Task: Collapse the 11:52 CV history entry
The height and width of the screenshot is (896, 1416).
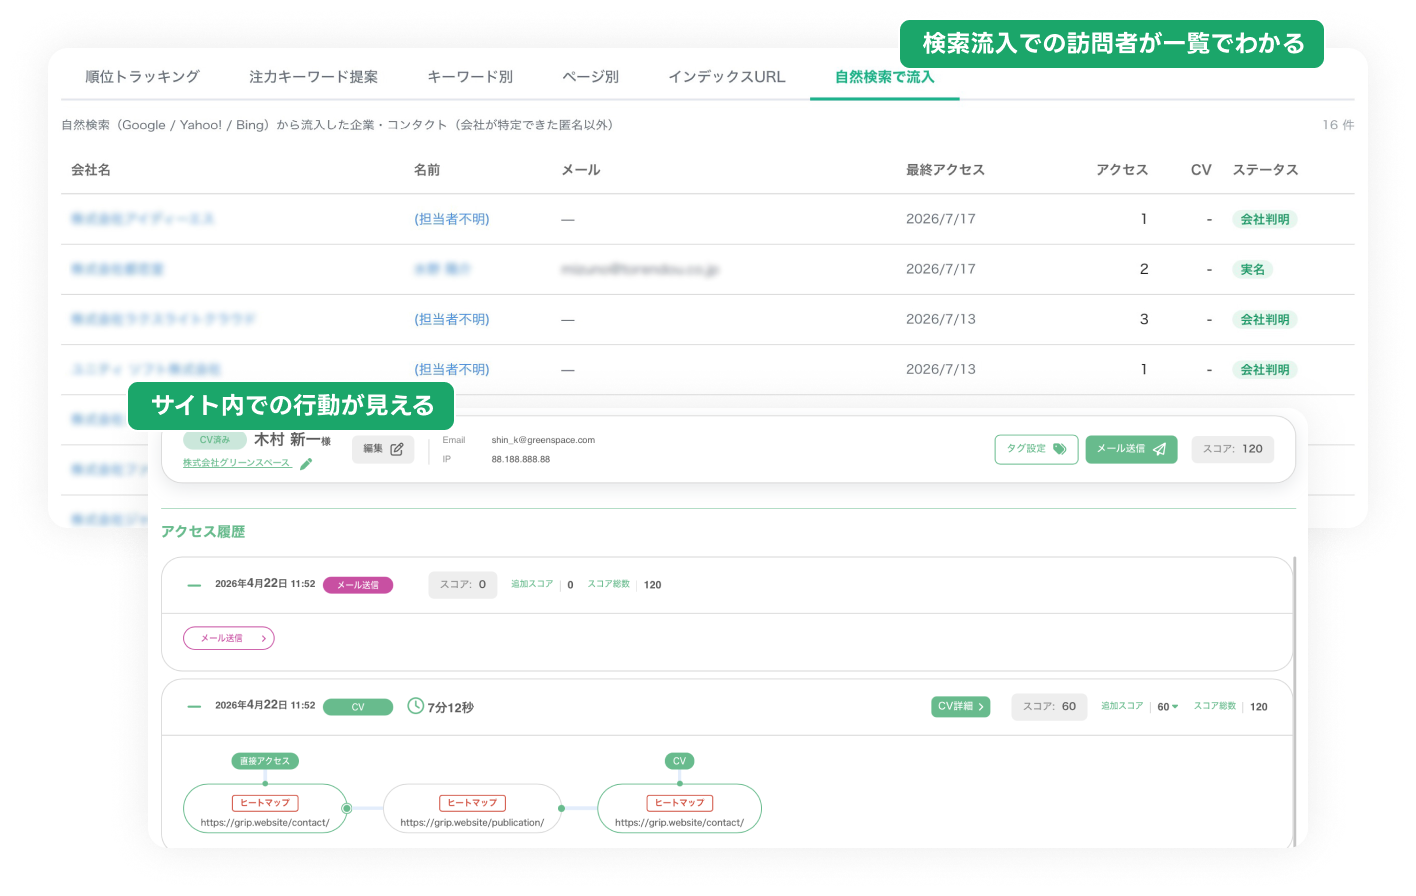Action: coord(194,707)
